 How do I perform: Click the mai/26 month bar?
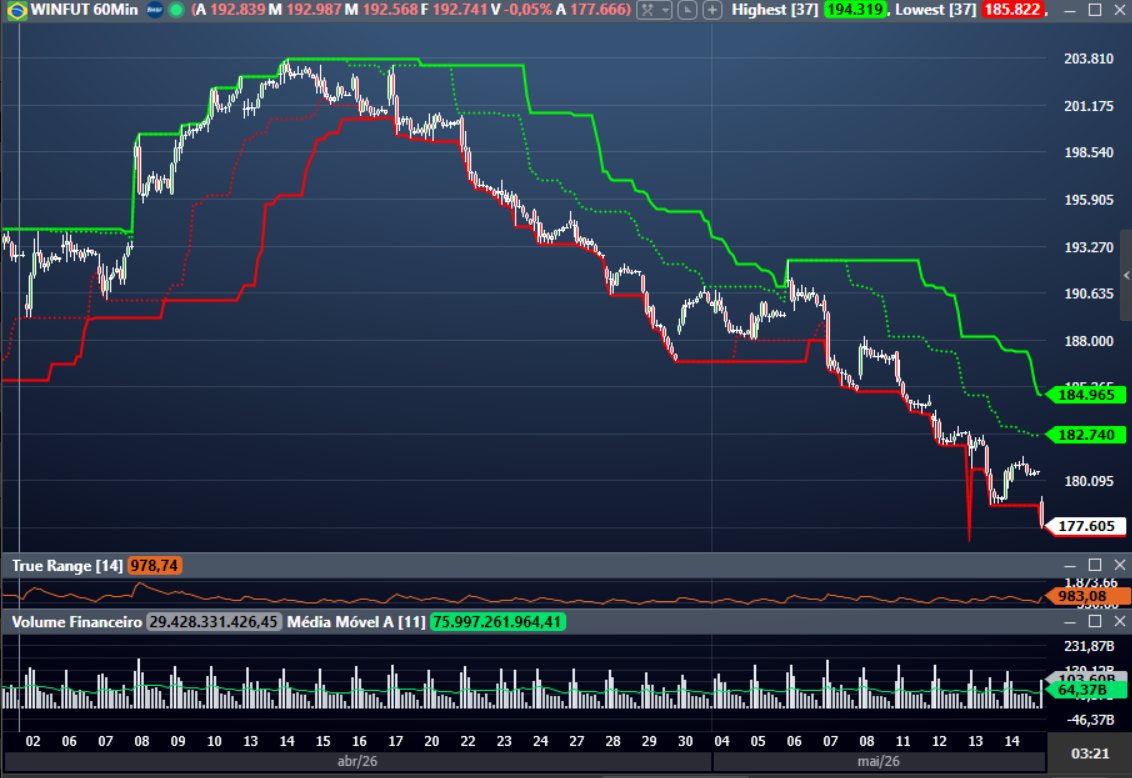(879, 761)
